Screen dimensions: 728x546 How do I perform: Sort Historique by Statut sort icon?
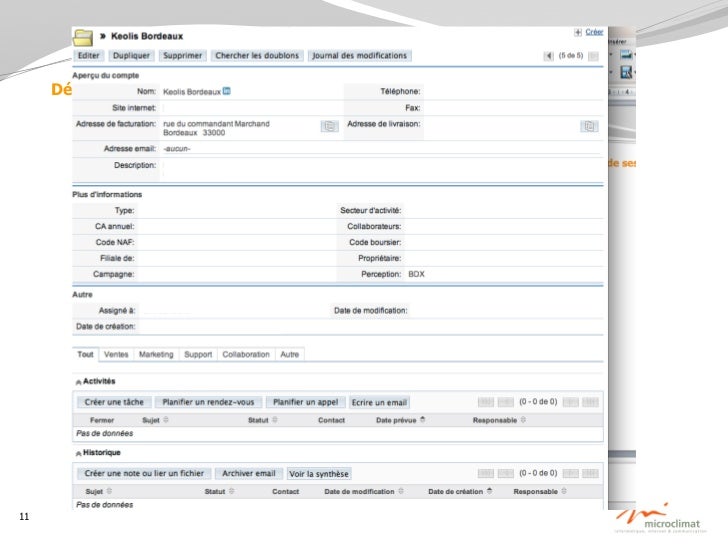coord(231,491)
